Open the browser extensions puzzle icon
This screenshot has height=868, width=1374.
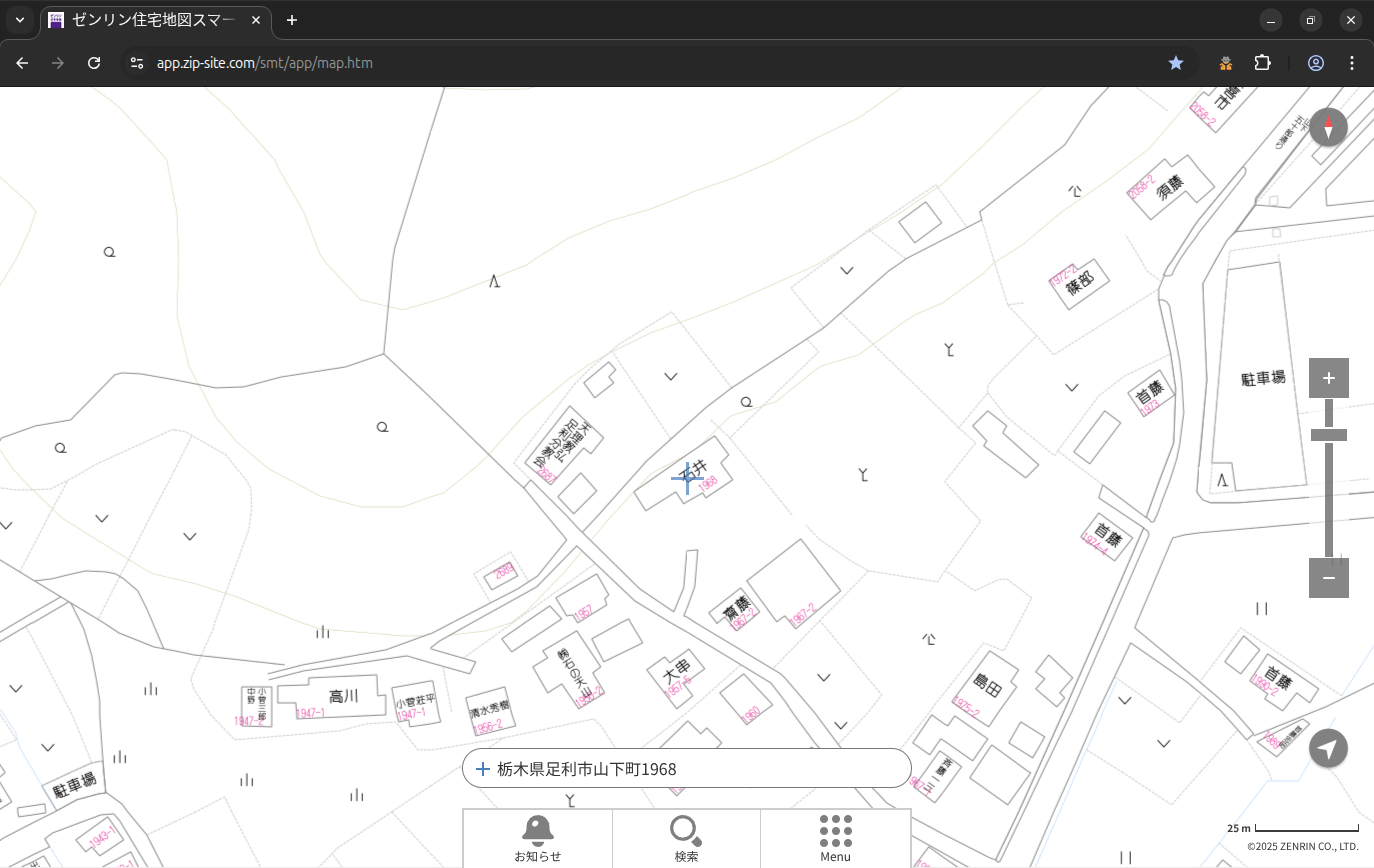coord(1263,63)
